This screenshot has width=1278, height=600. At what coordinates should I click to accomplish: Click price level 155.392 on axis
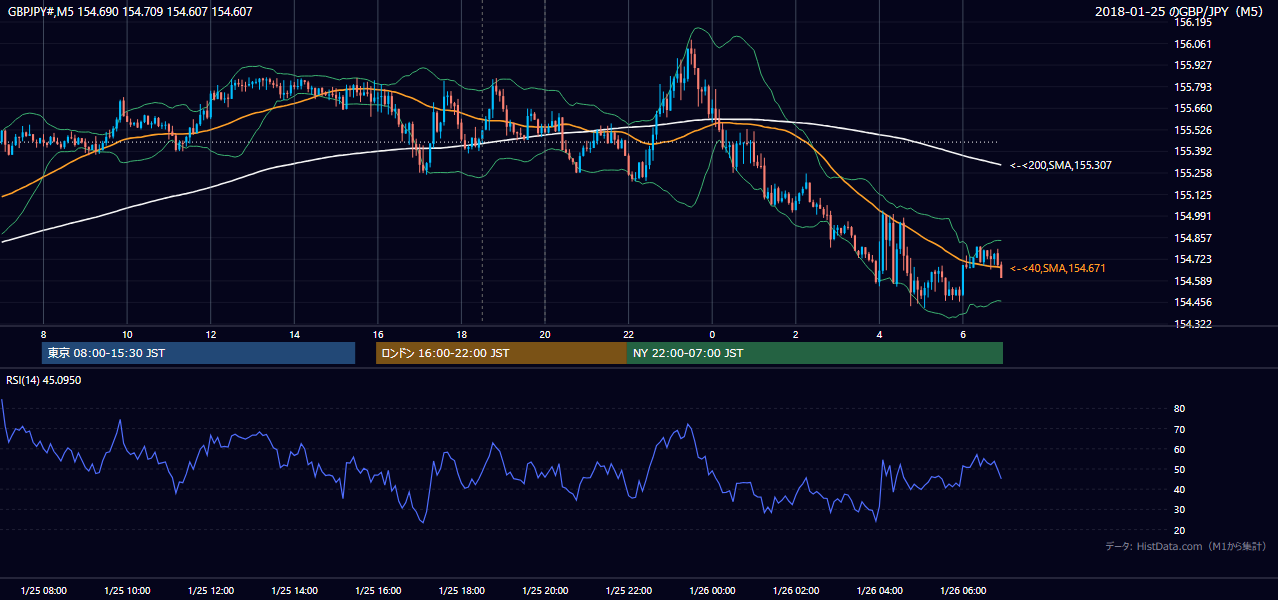pos(1194,151)
